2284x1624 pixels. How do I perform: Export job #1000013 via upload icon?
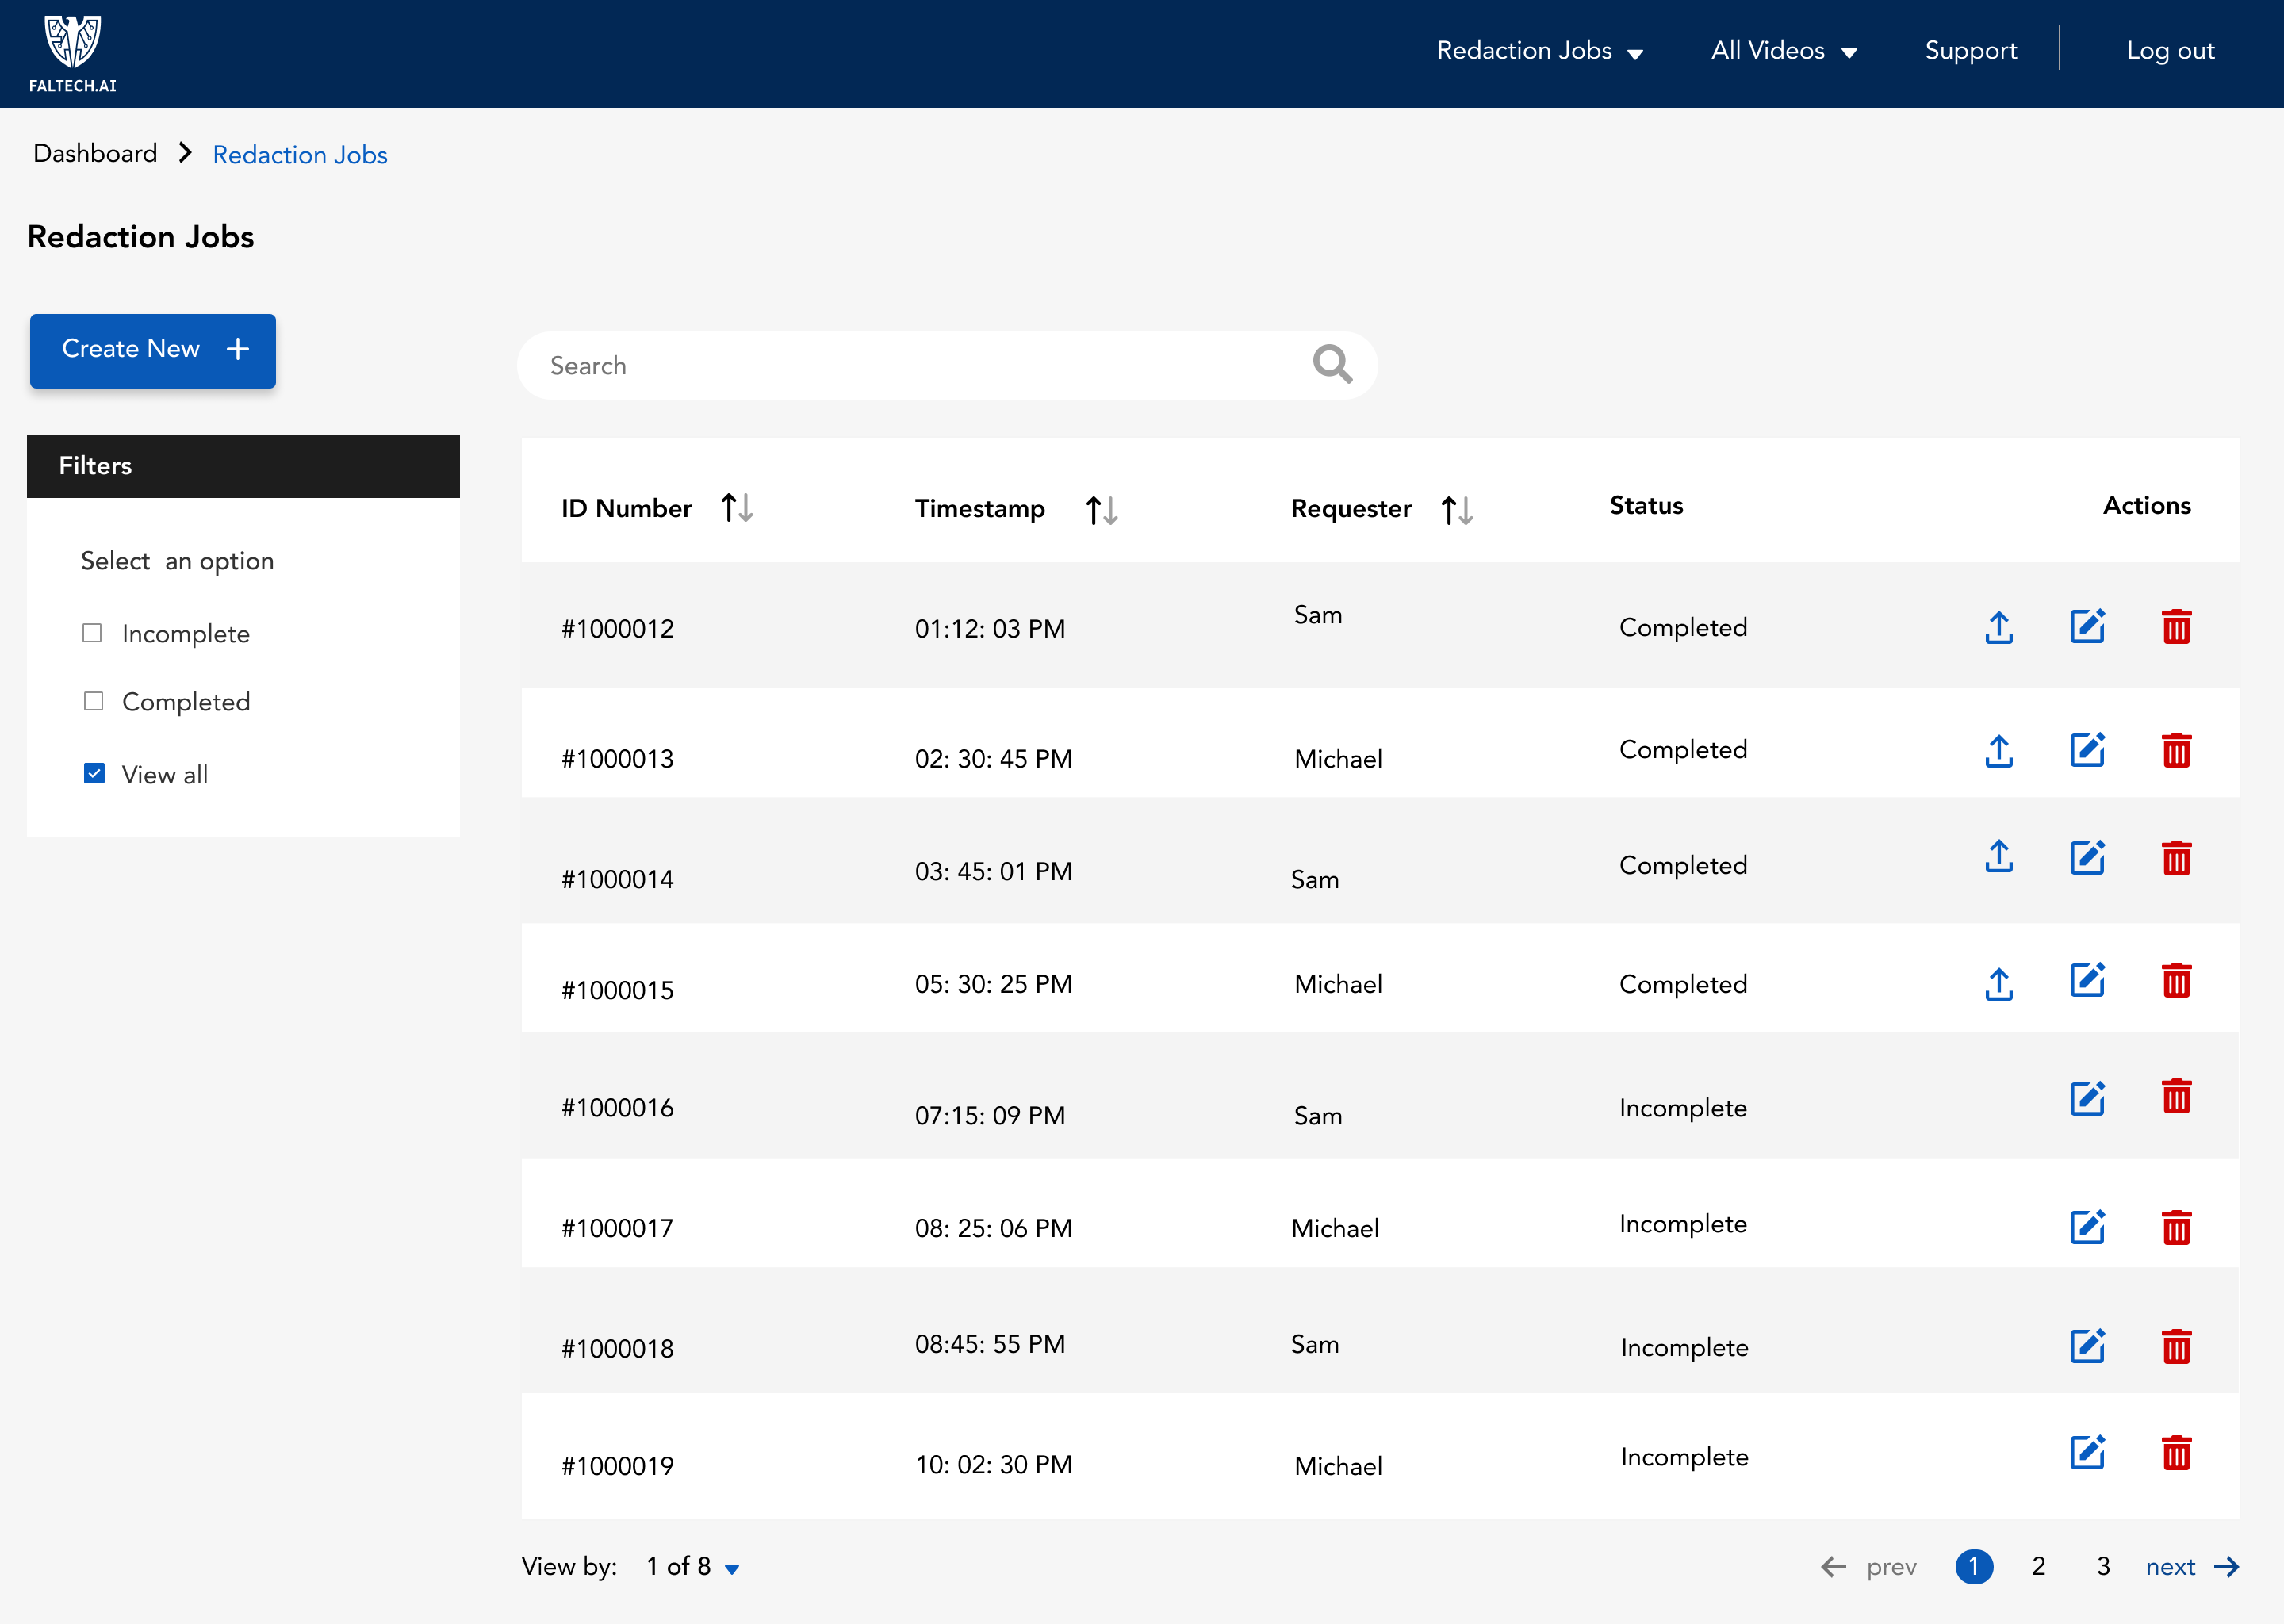click(1998, 751)
